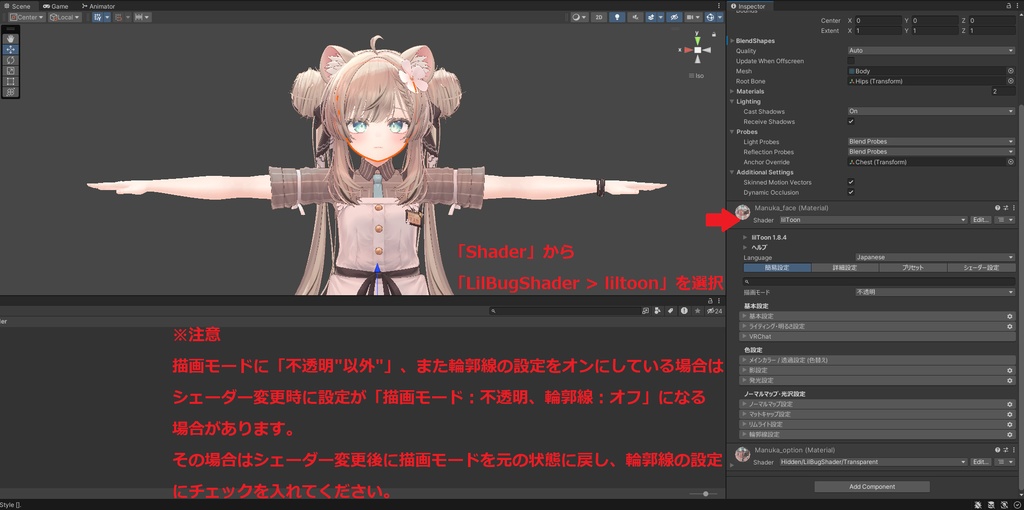Select the Move tool in Scene toolbar
This screenshot has height=510, width=1024.
pos(11,49)
